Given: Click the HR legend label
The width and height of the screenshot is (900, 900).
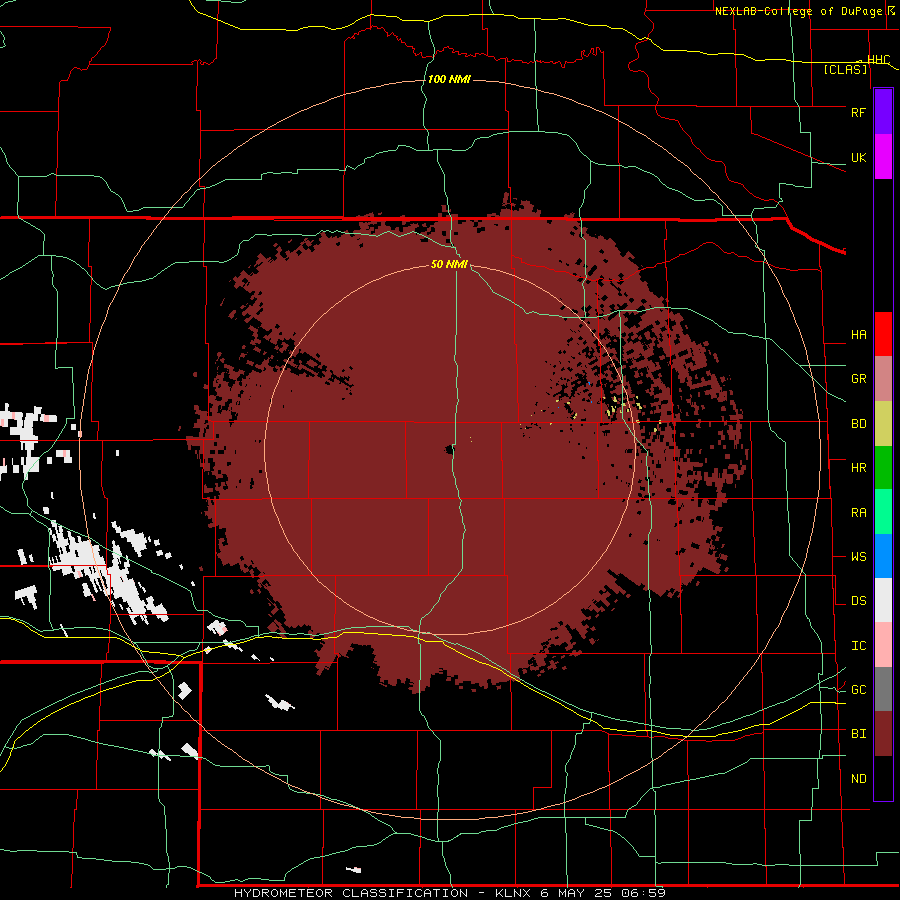Looking at the screenshot, I should [858, 468].
